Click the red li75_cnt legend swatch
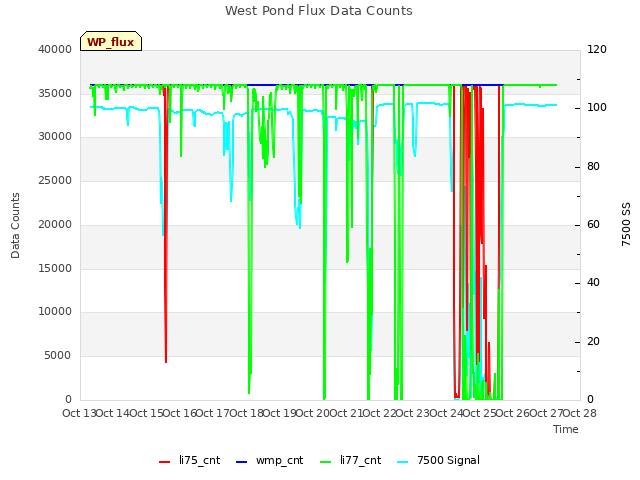Viewport: 640px width, 480px height. tap(164, 462)
